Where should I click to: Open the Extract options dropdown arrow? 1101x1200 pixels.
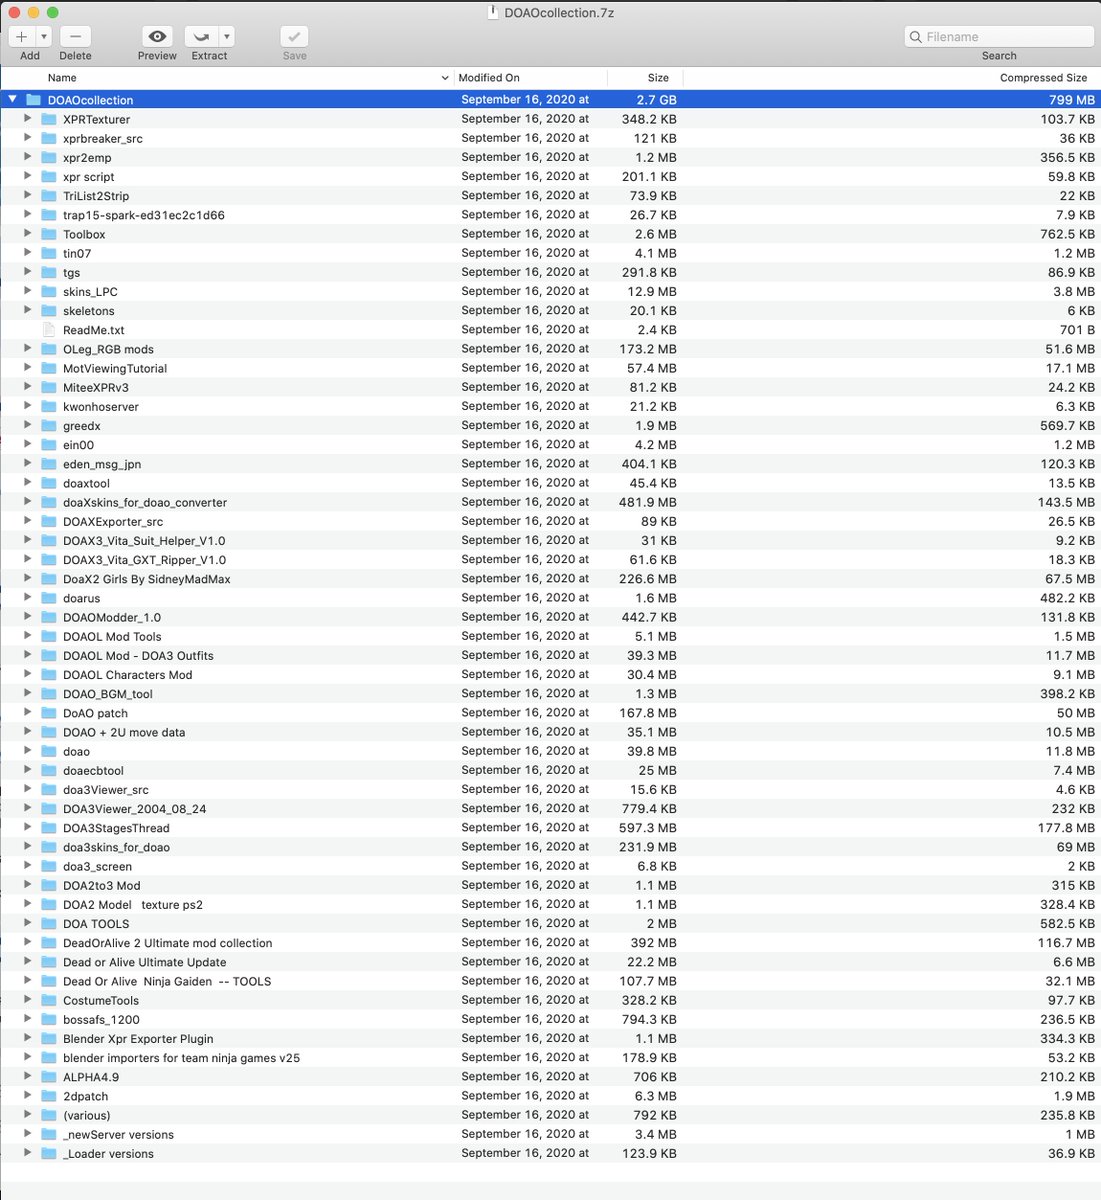click(x=227, y=37)
